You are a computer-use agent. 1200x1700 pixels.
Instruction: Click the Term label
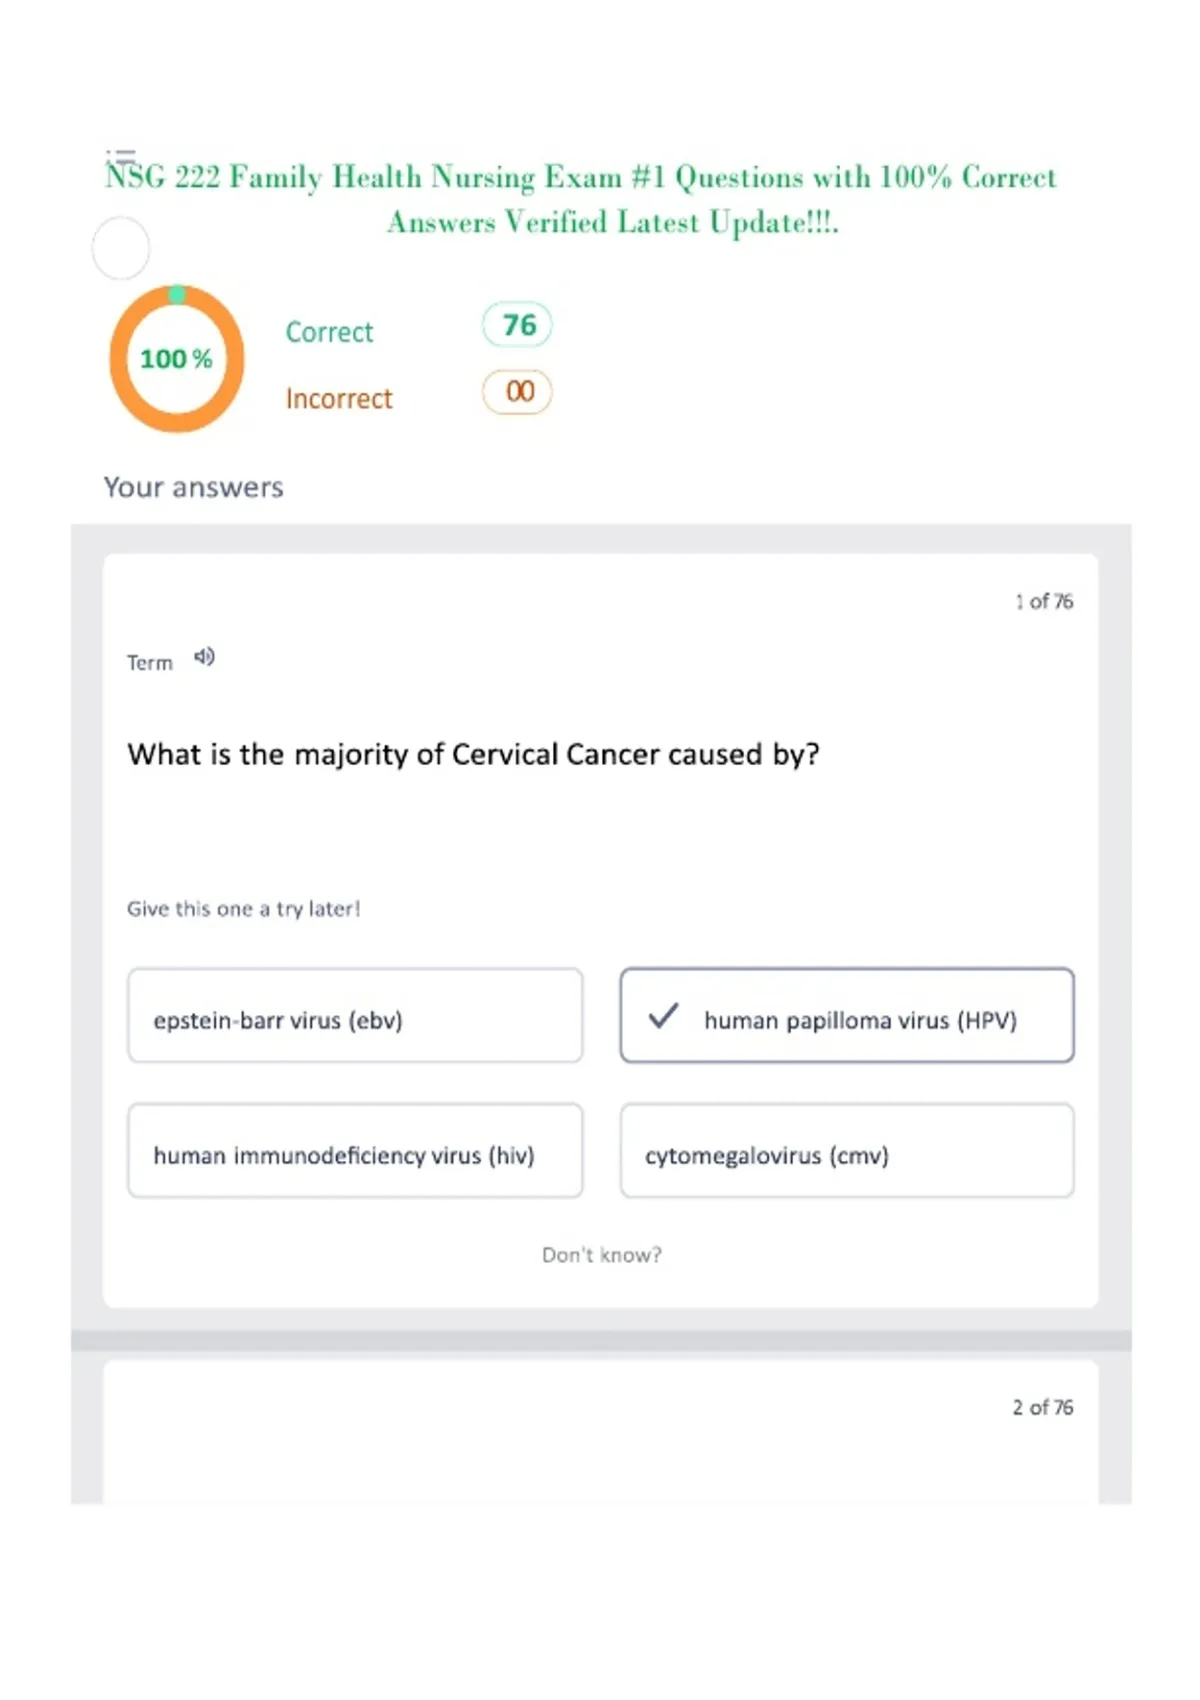[x=150, y=663]
